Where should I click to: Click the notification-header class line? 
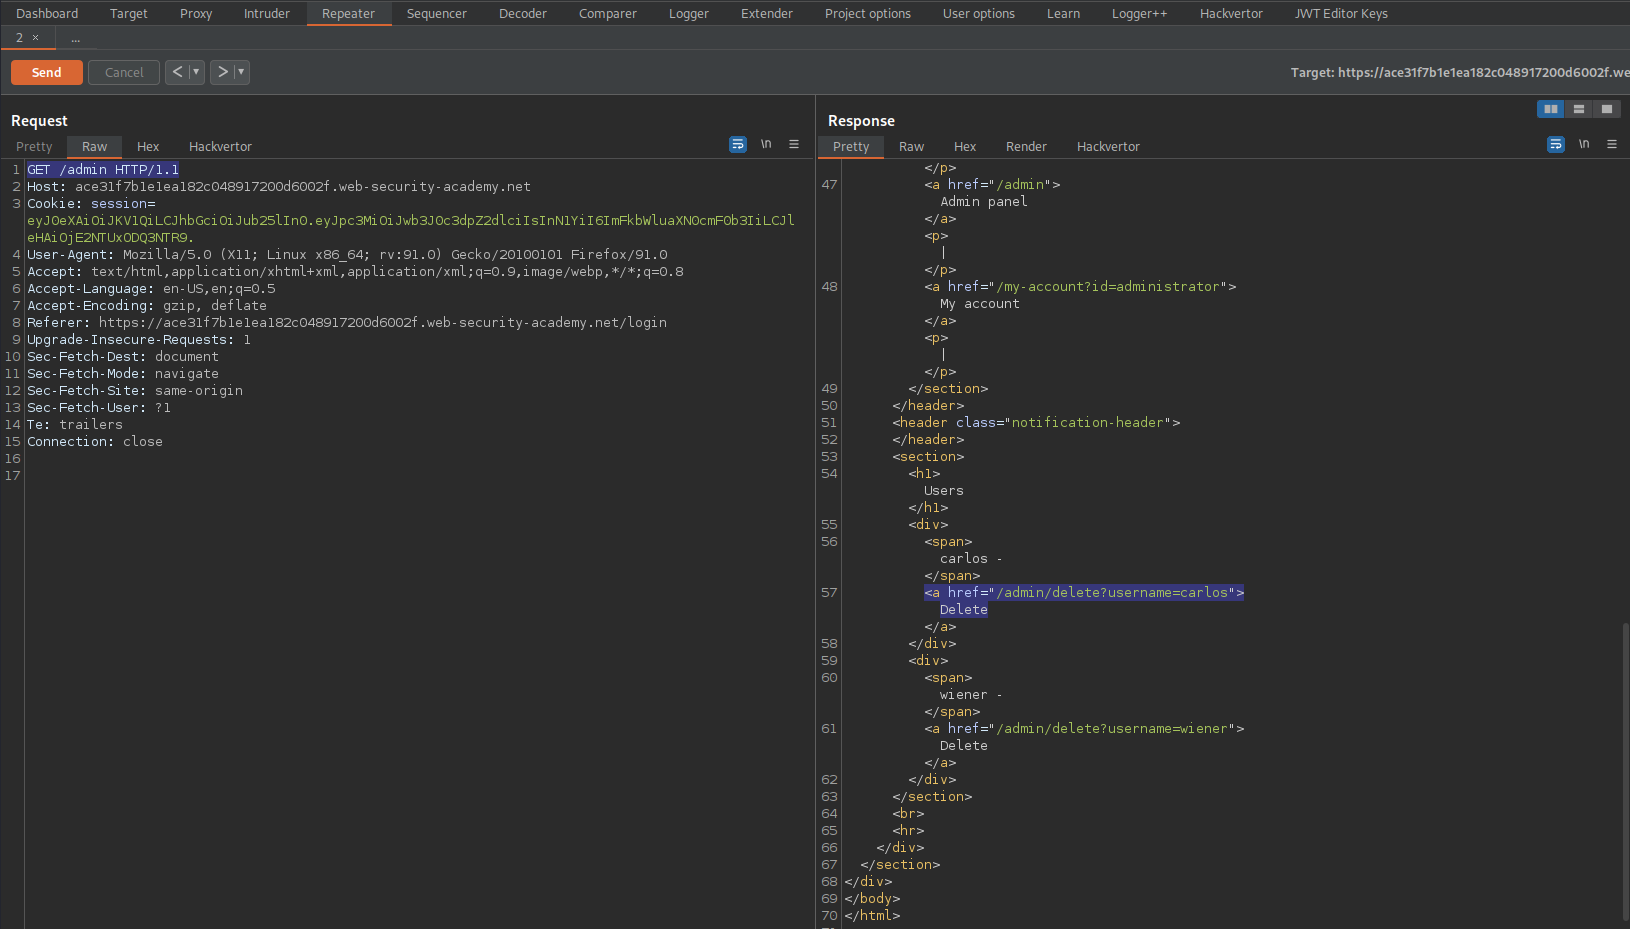(1036, 422)
